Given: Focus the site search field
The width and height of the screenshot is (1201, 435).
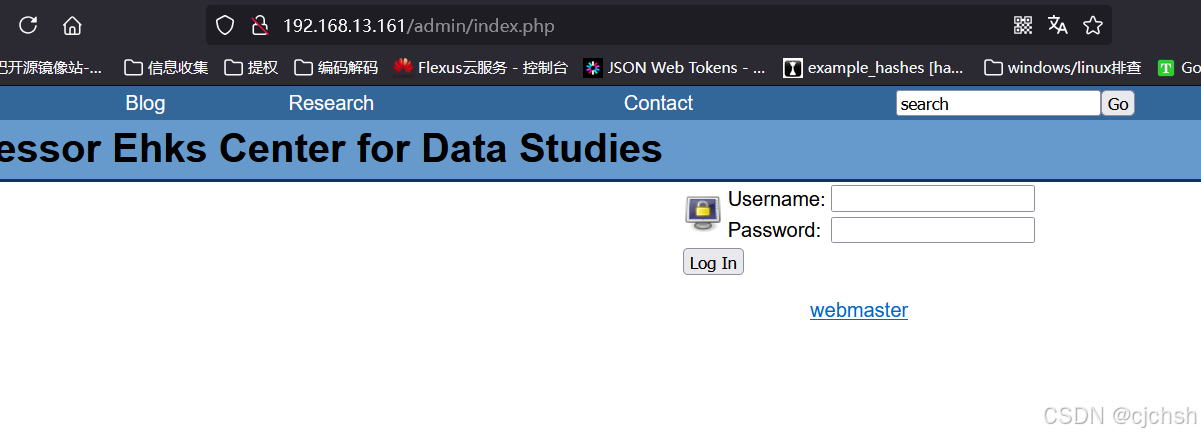Looking at the screenshot, I should pos(998,104).
